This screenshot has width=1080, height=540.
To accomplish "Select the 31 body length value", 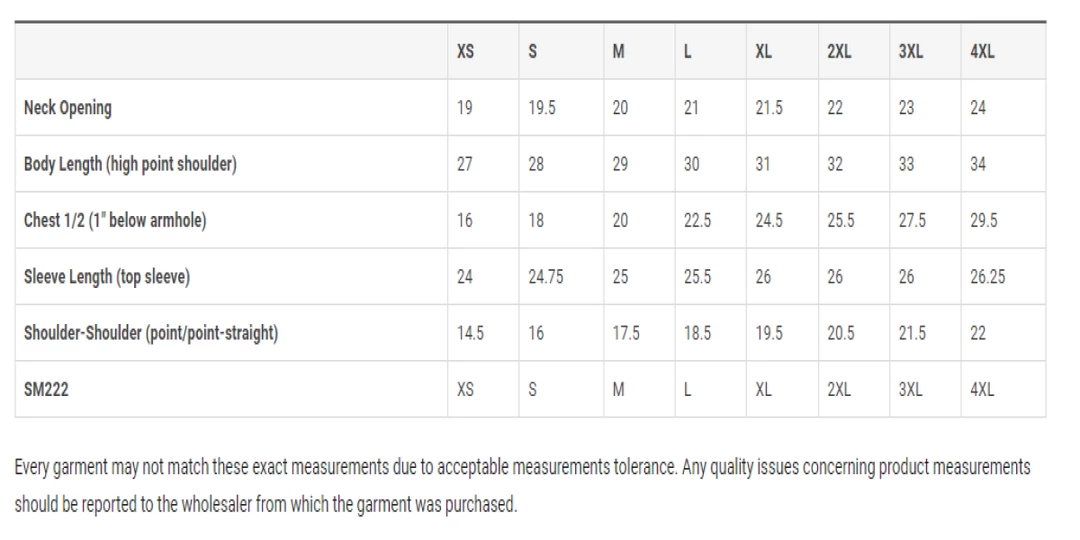I will tap(763, 164).
